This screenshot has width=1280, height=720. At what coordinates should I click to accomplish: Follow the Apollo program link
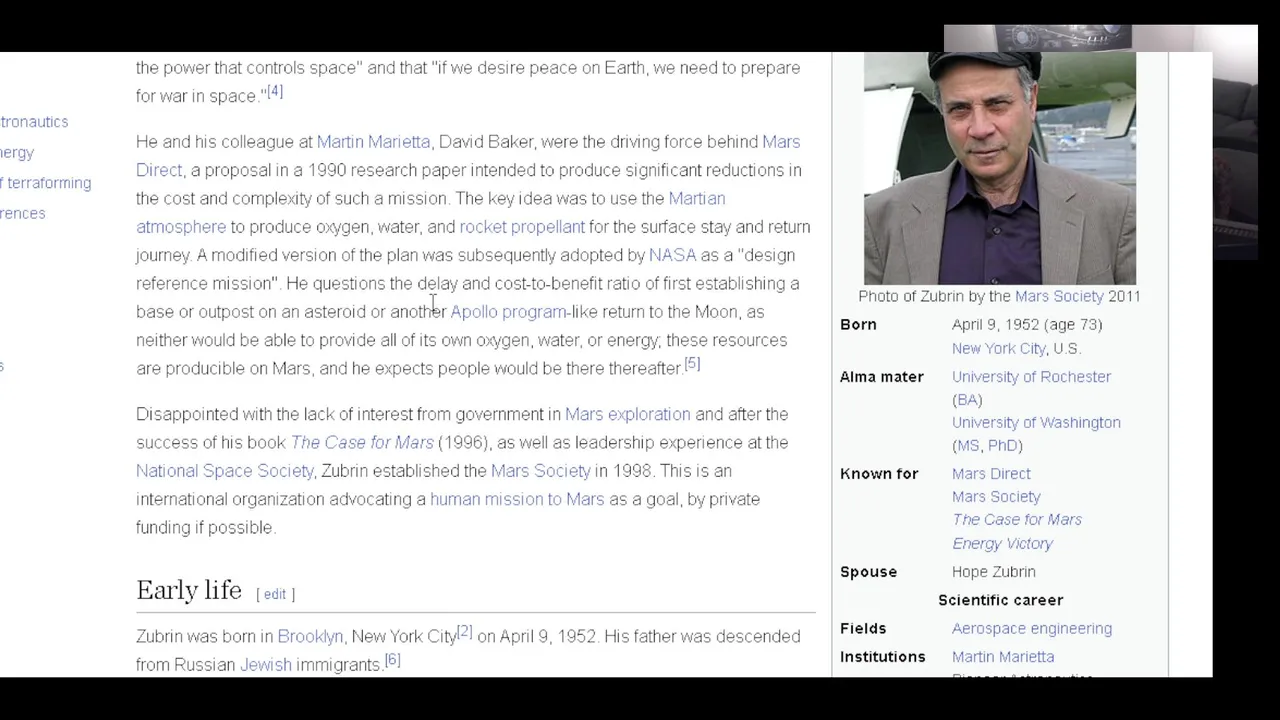pos(508,312)
